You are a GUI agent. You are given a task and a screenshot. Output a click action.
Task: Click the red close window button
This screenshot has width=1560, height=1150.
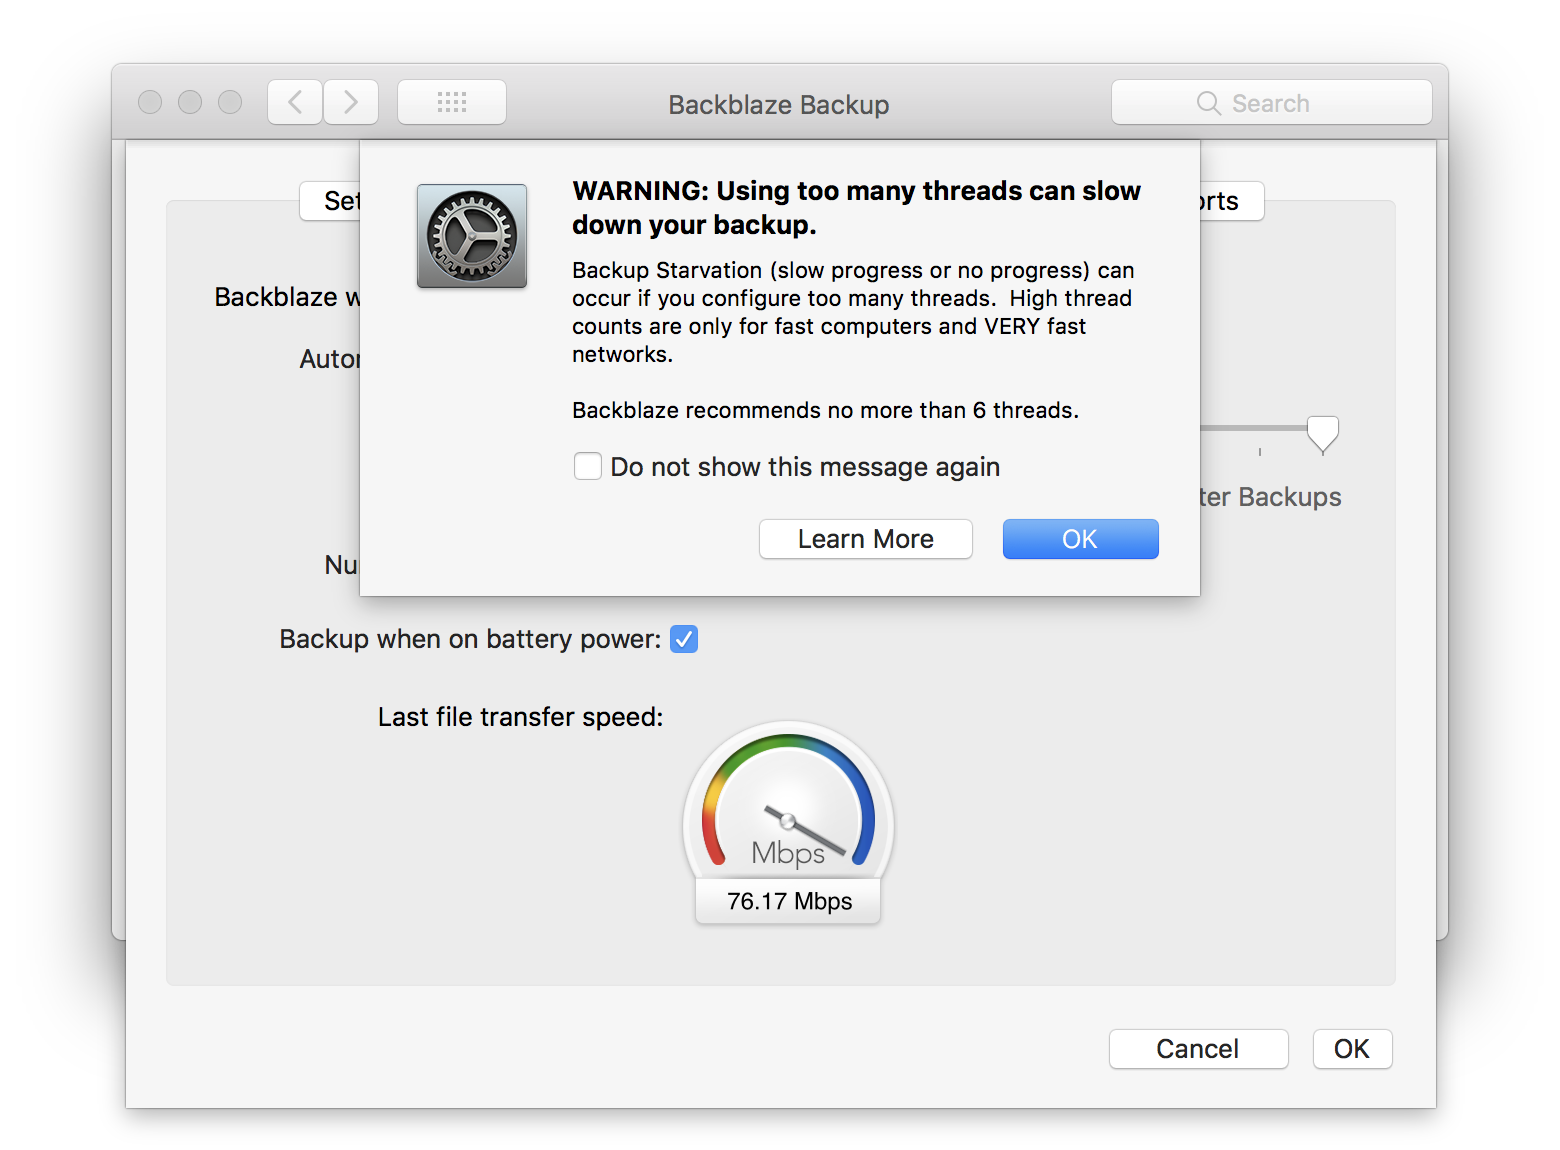tap(150, 102)
